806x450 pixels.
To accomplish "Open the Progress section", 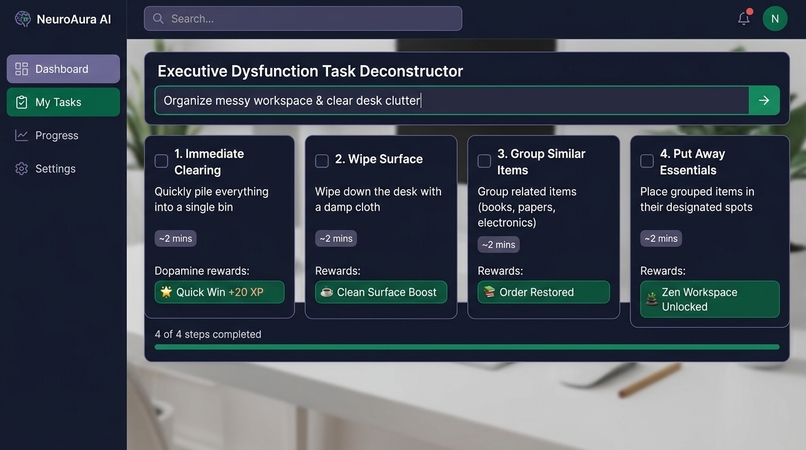I will [63, 135].
